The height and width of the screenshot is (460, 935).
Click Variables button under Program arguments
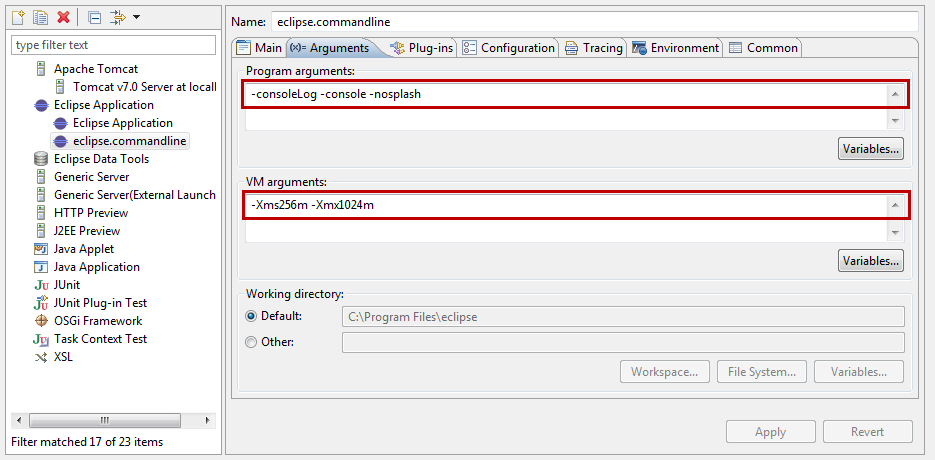(871, 149)
